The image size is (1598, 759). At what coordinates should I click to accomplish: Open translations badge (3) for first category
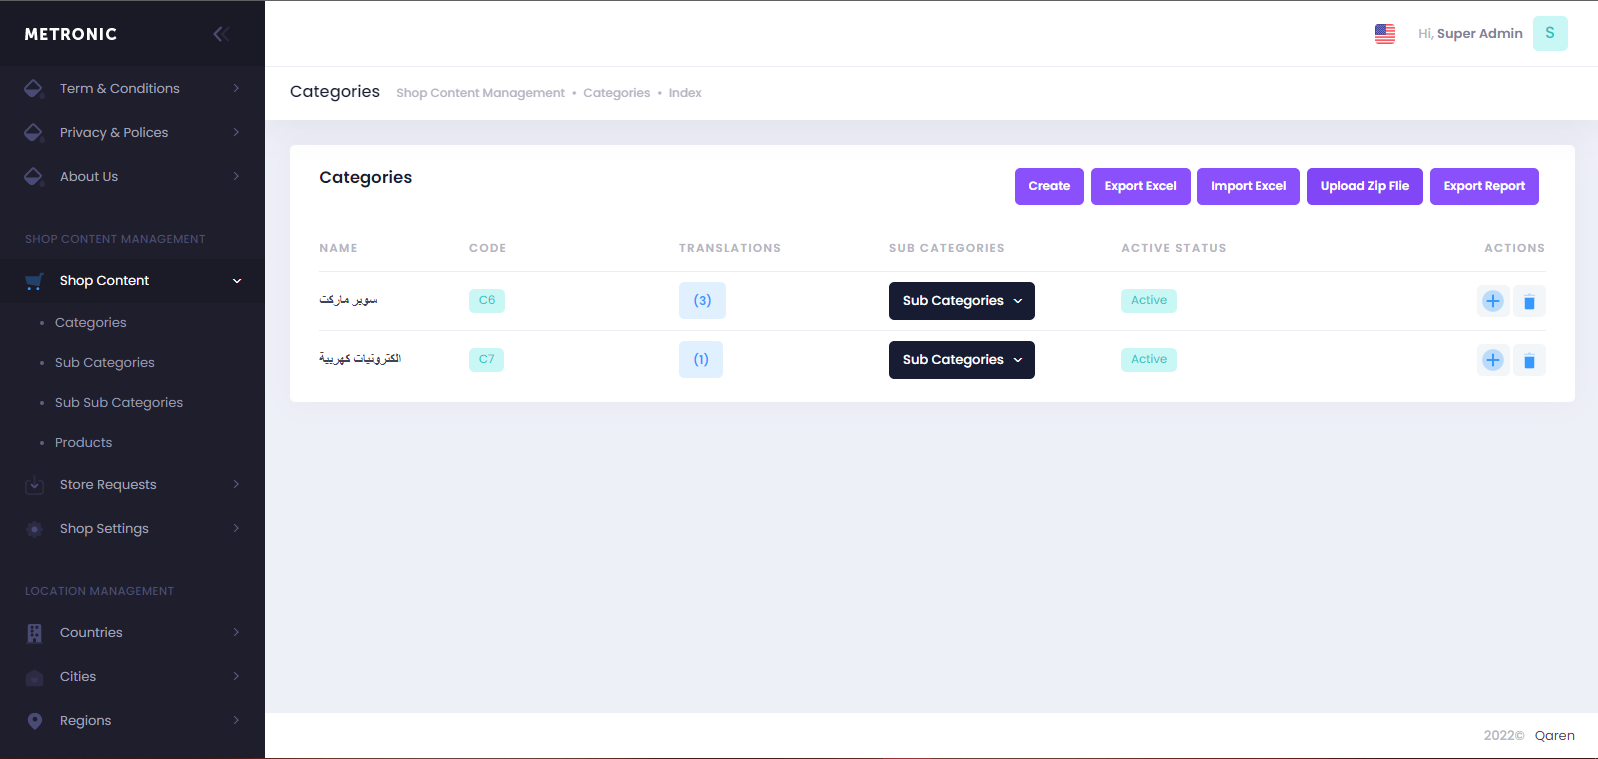[702, 301]
